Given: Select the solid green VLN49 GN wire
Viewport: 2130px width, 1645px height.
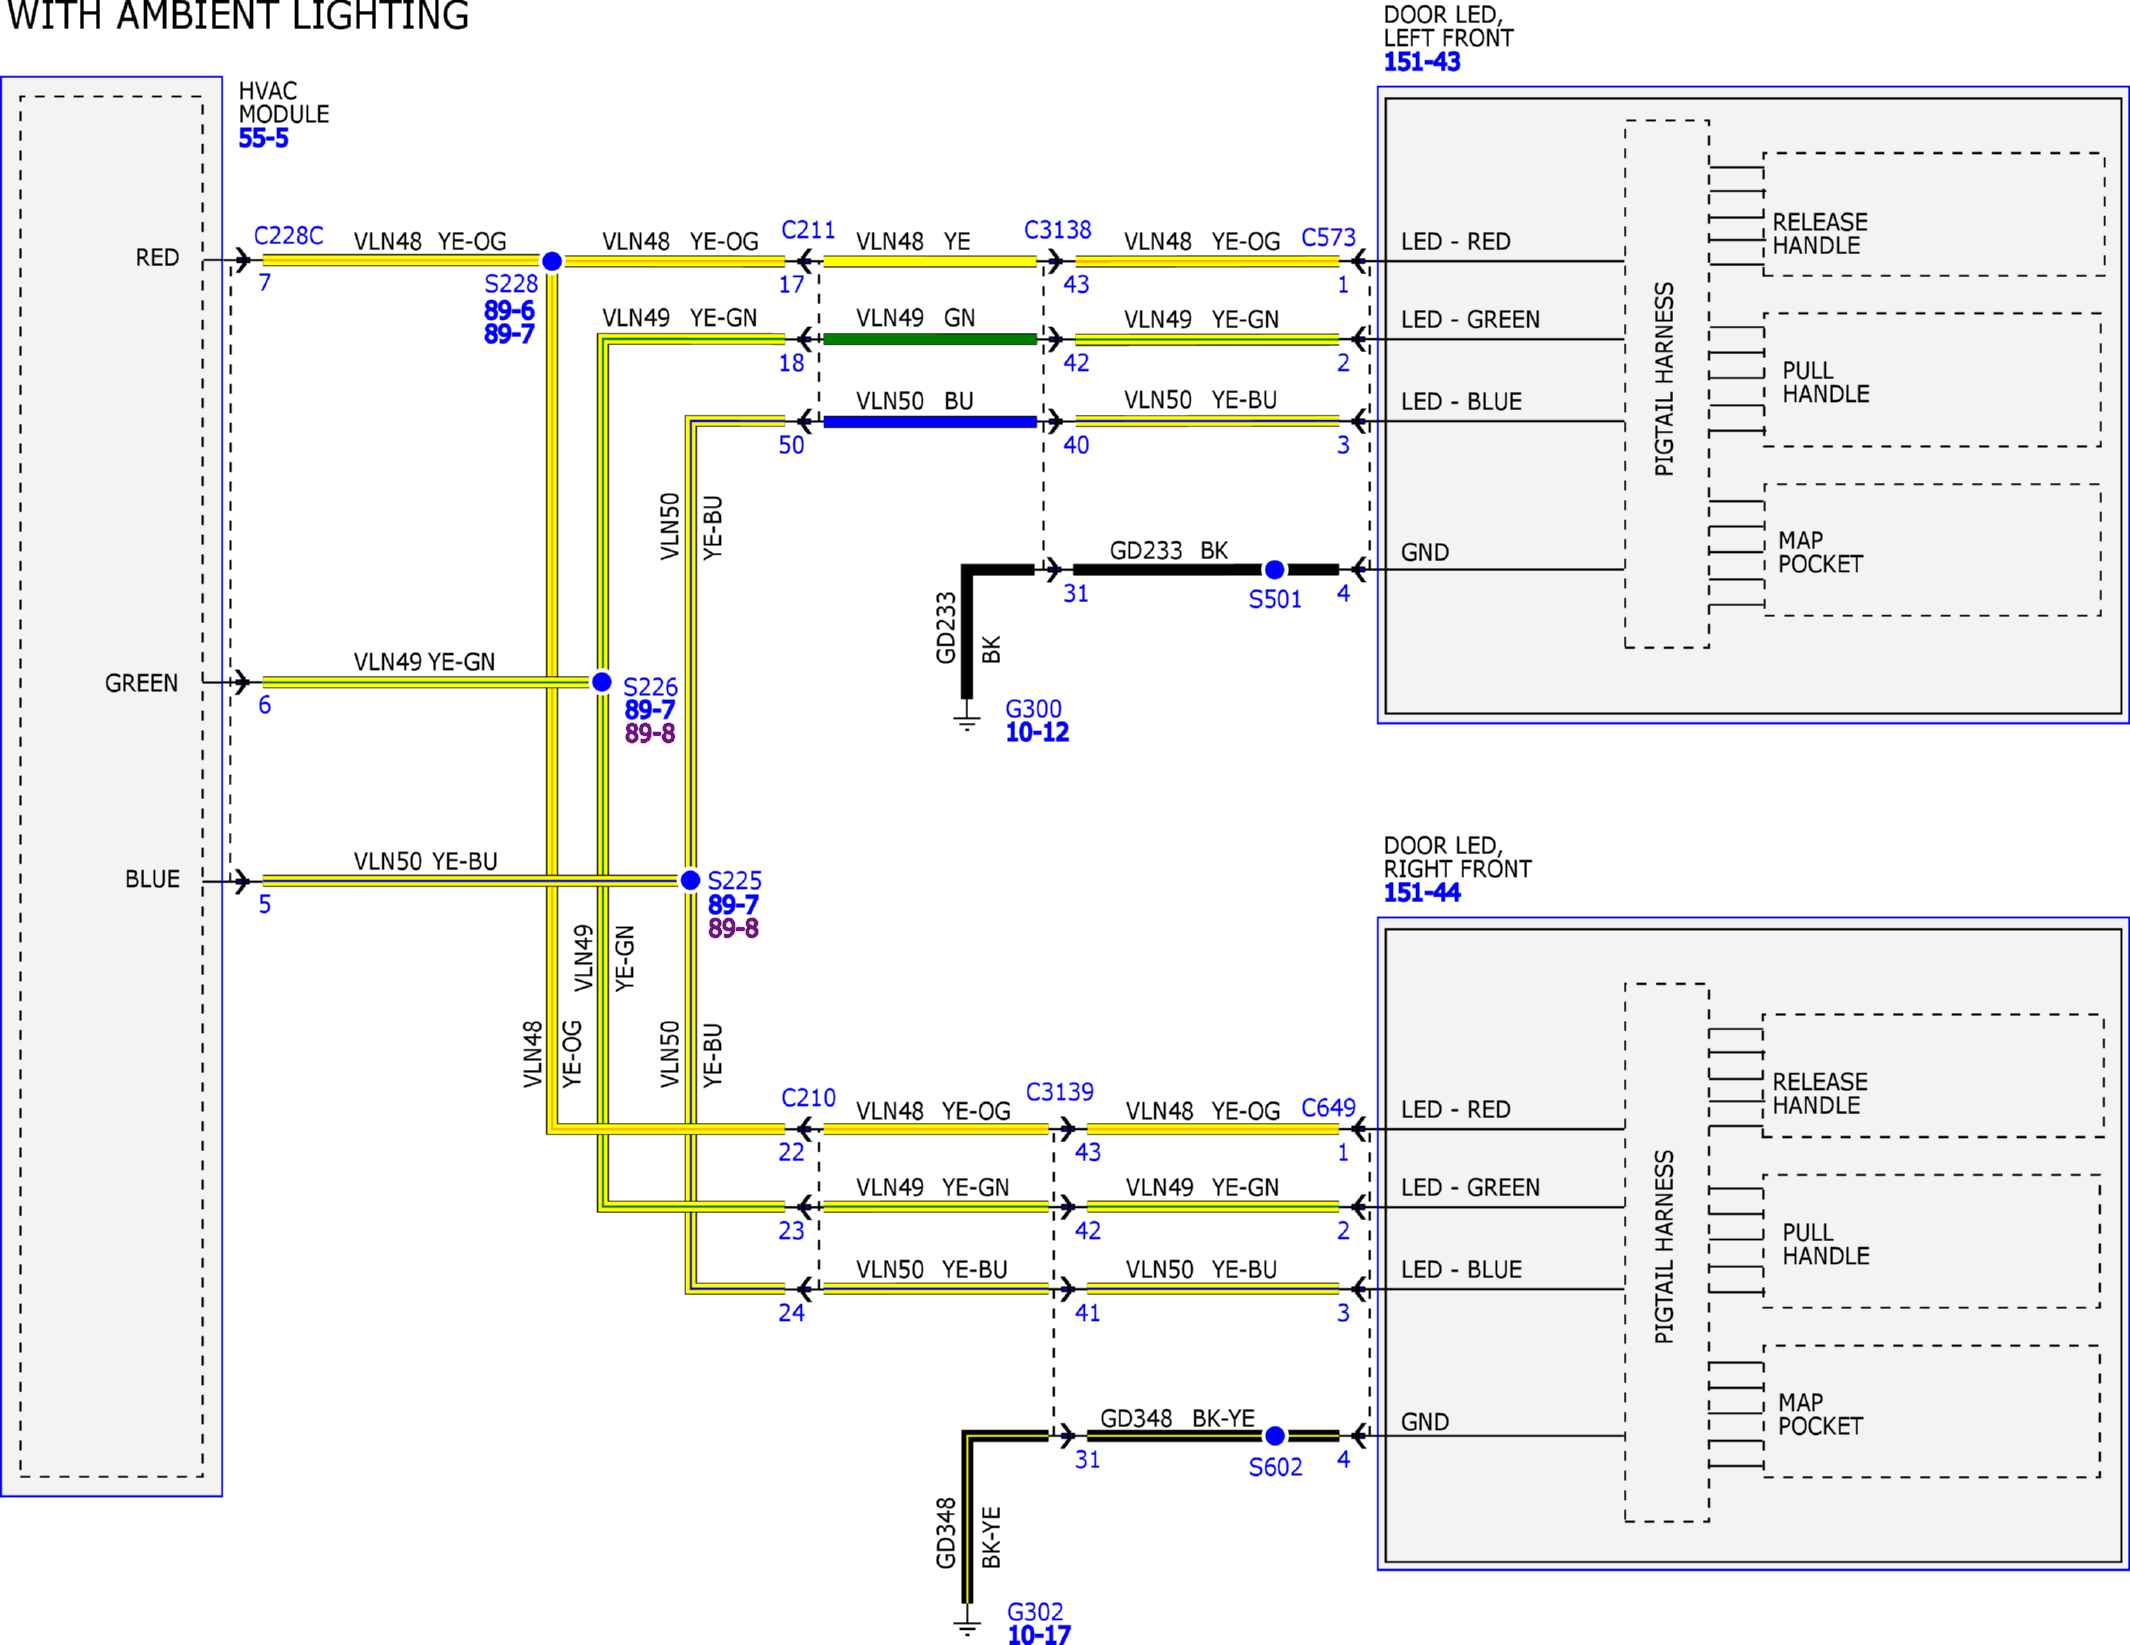Looking at the screenshot, I should pyautogui.click(x=929, y=339).
